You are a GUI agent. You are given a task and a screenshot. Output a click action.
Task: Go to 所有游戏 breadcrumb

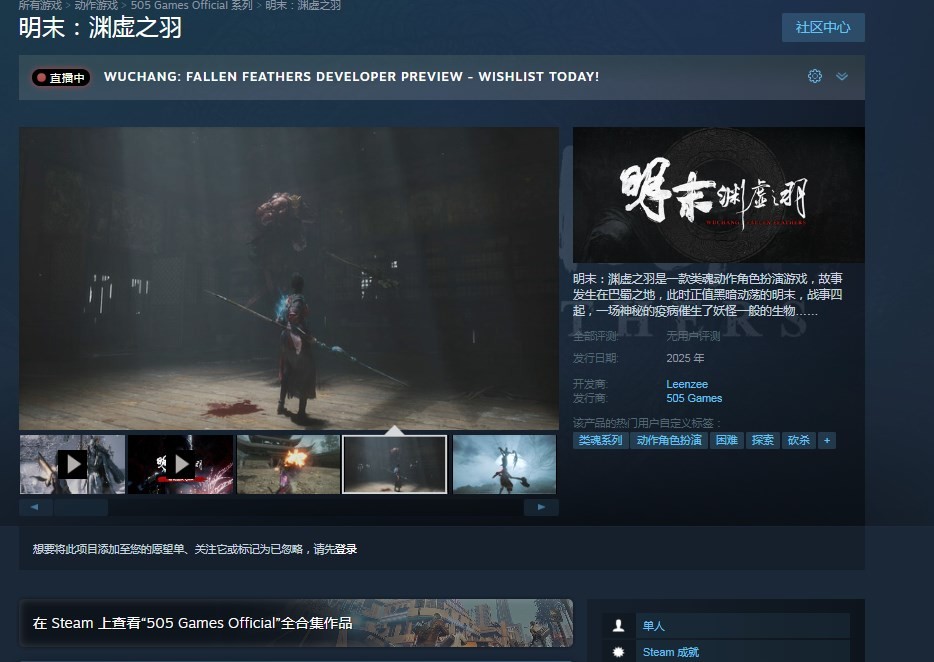pos(40,6)
